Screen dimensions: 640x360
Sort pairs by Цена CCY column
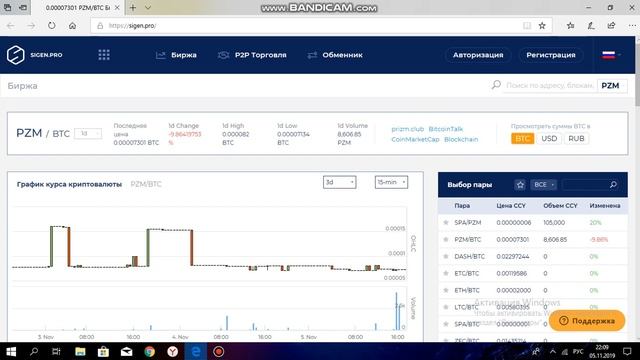click(511, 206)
